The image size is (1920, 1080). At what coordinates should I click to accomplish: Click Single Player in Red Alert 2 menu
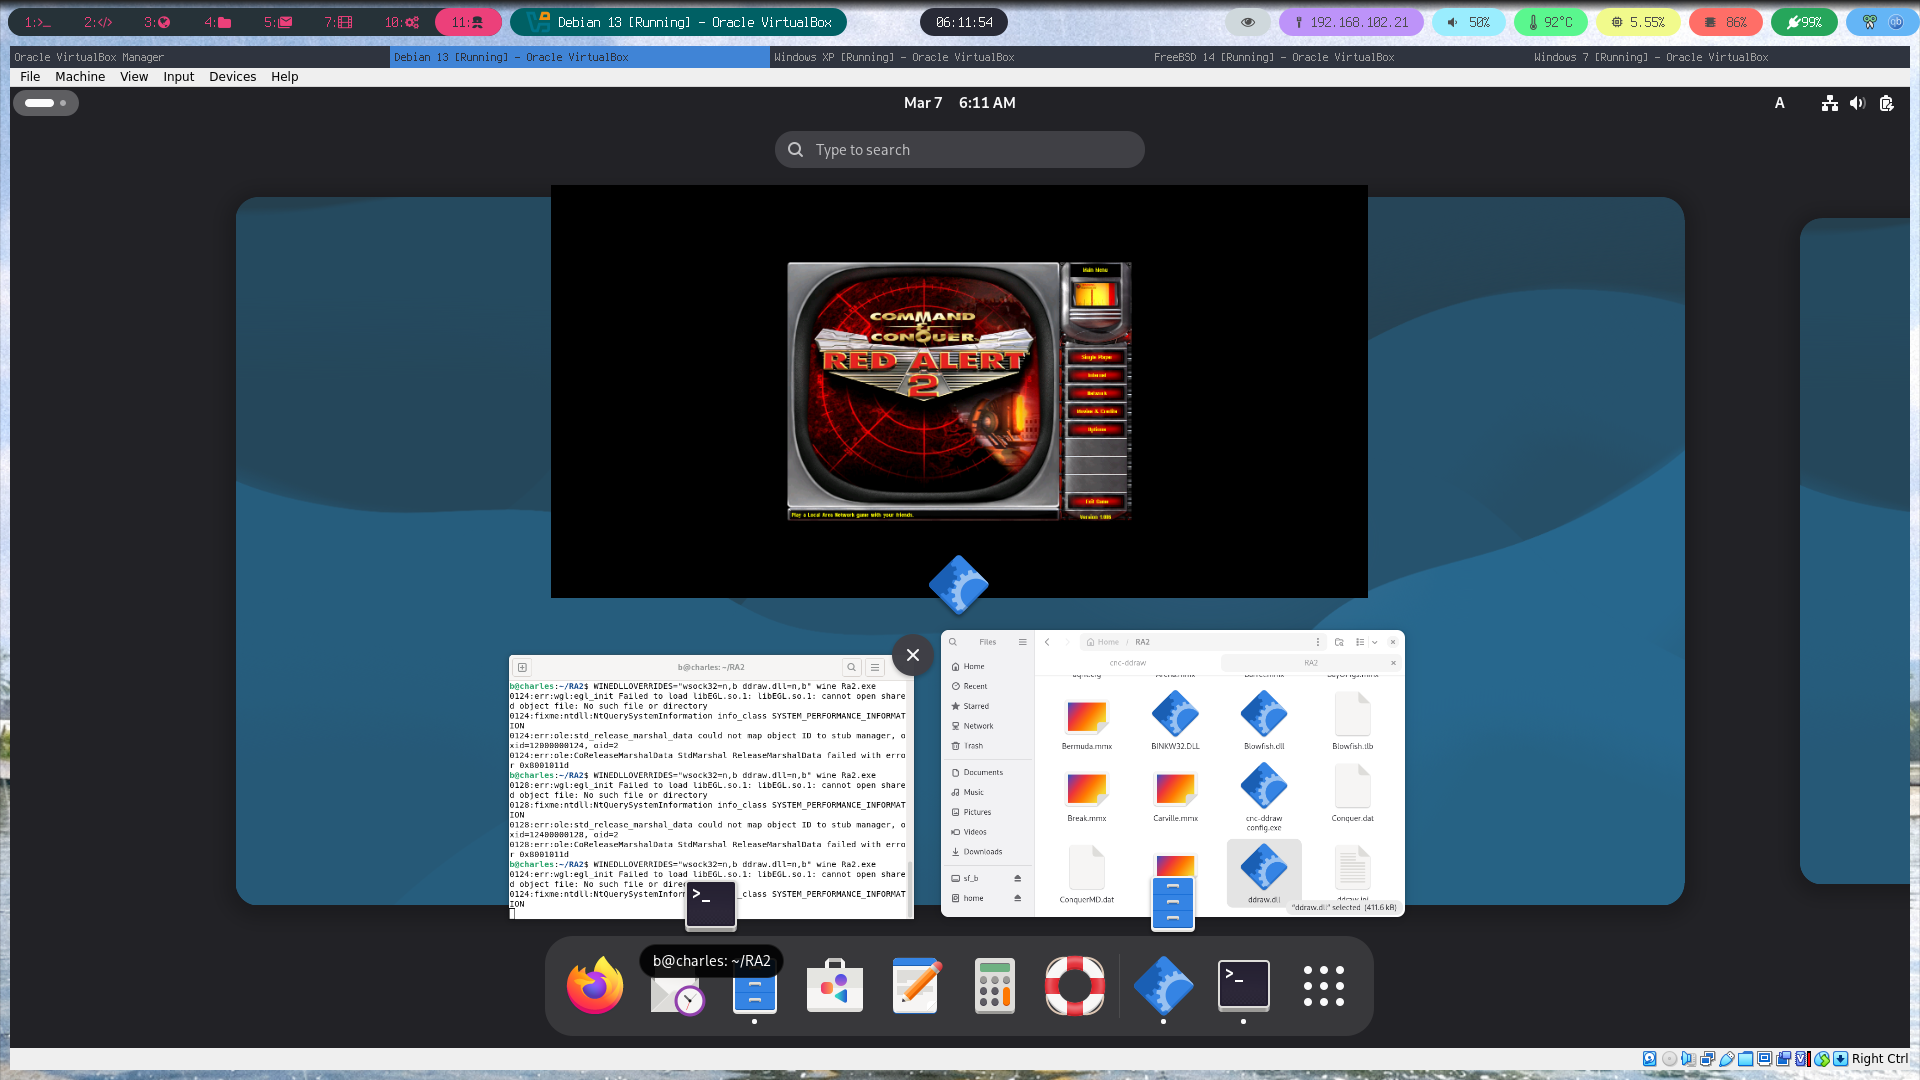coord(1095,357)
